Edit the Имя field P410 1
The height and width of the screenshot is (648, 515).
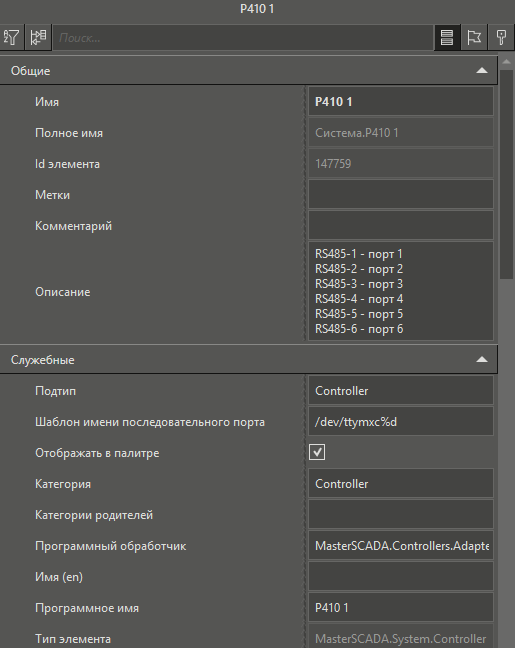coord(401,102)
